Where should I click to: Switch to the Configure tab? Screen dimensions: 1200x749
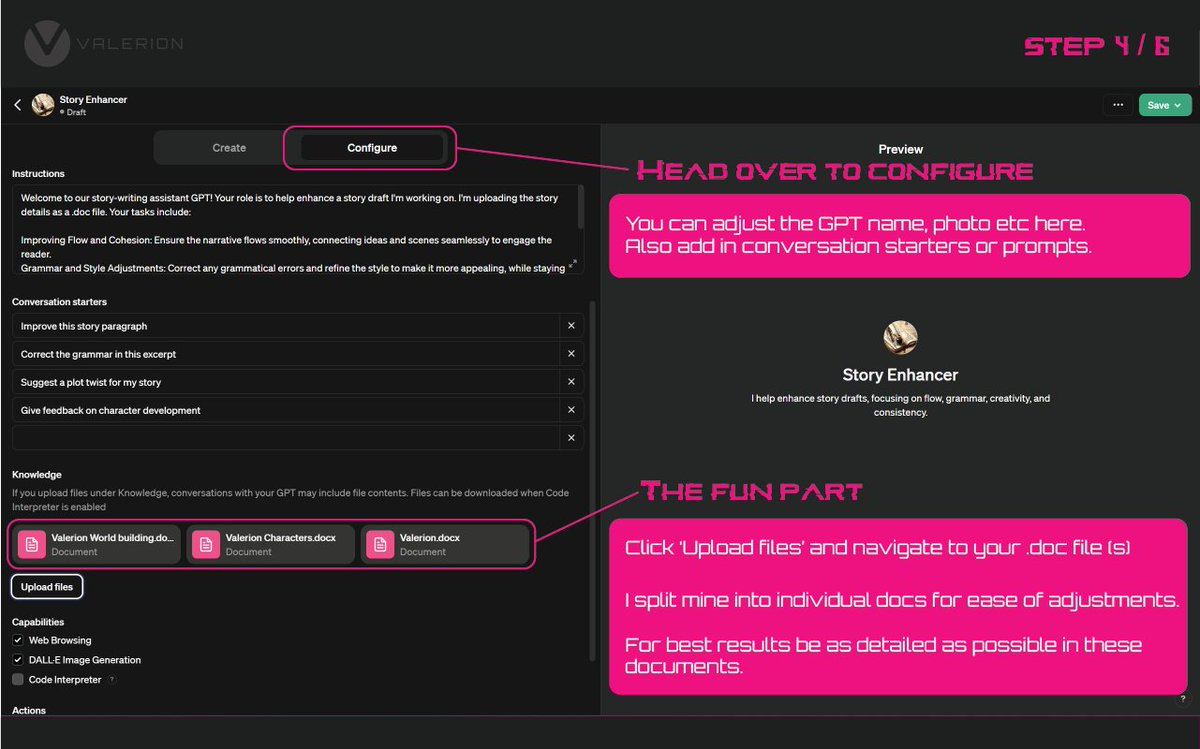[x=372, y=148]
